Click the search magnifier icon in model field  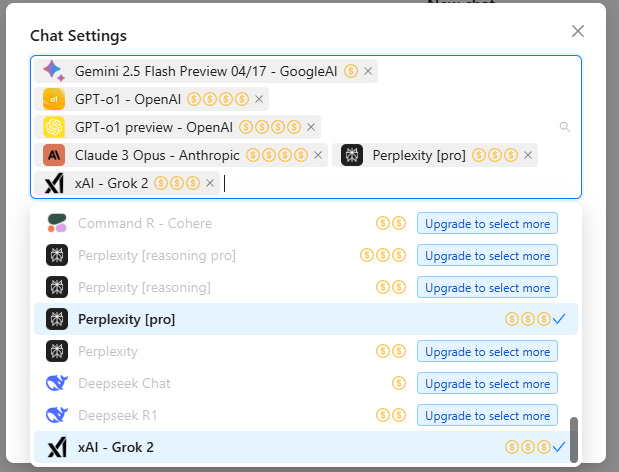pos(565,127)
